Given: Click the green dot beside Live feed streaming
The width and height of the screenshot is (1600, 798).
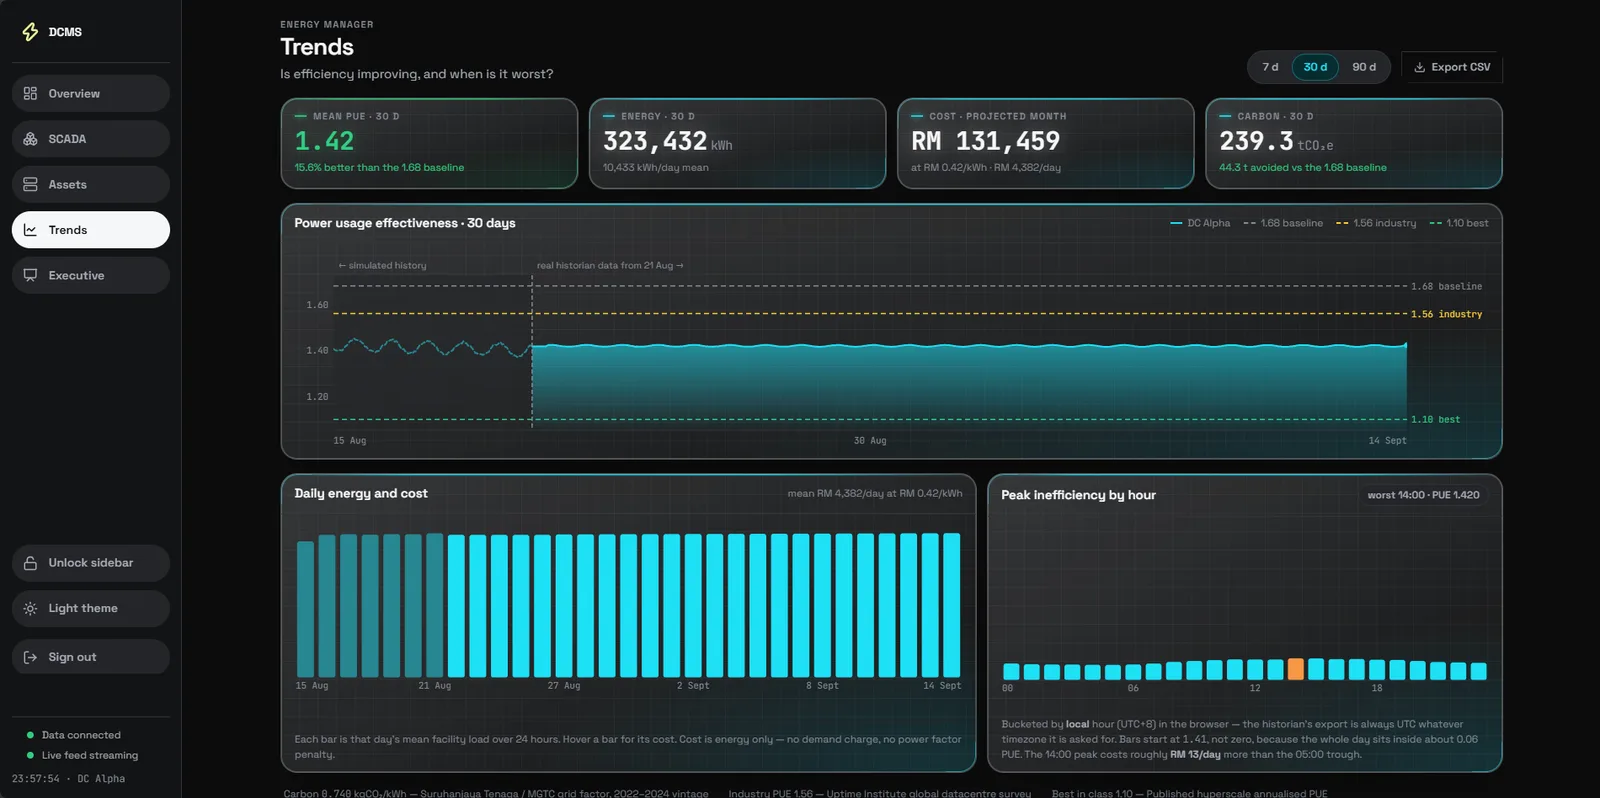Looking at the screenshot, I should [30, 755].
